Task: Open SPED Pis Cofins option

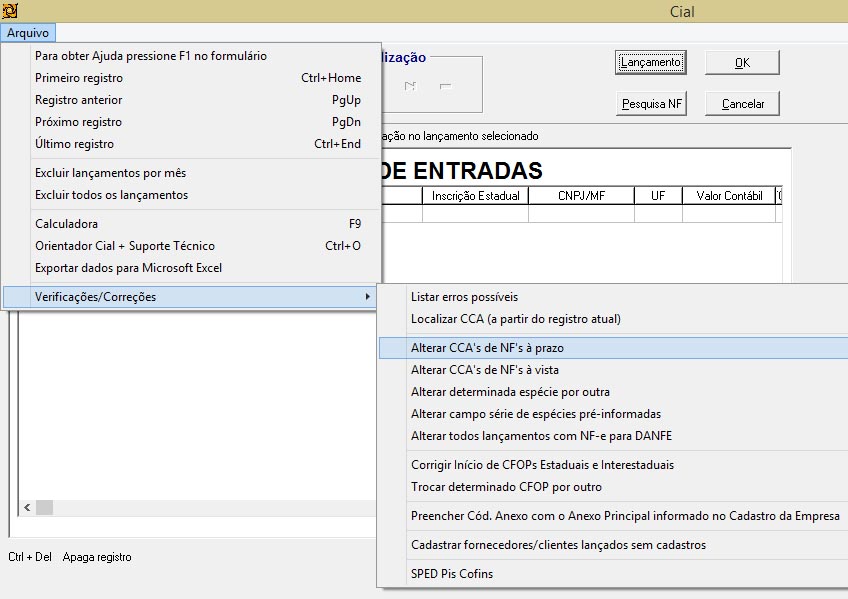Action: coord(452,574)
